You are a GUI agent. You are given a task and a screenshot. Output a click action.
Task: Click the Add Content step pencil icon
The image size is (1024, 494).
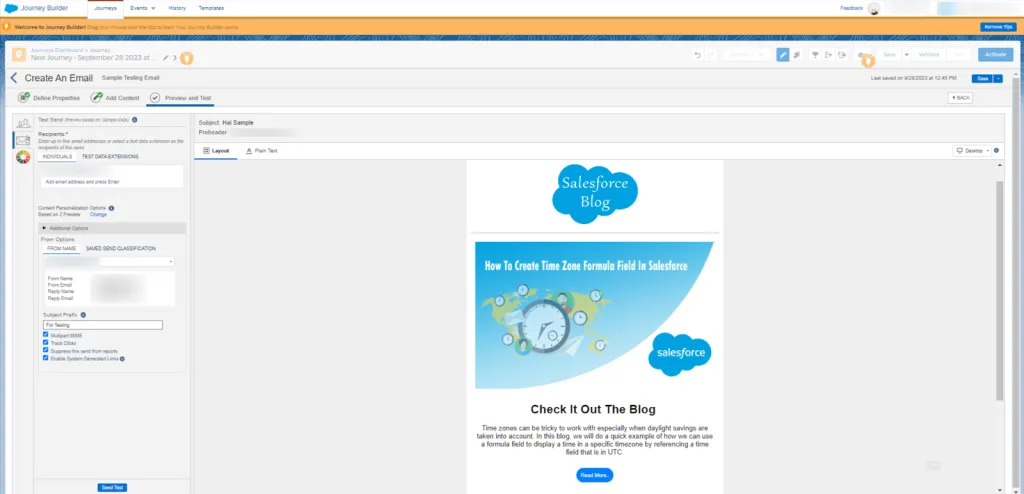[96, 97]
